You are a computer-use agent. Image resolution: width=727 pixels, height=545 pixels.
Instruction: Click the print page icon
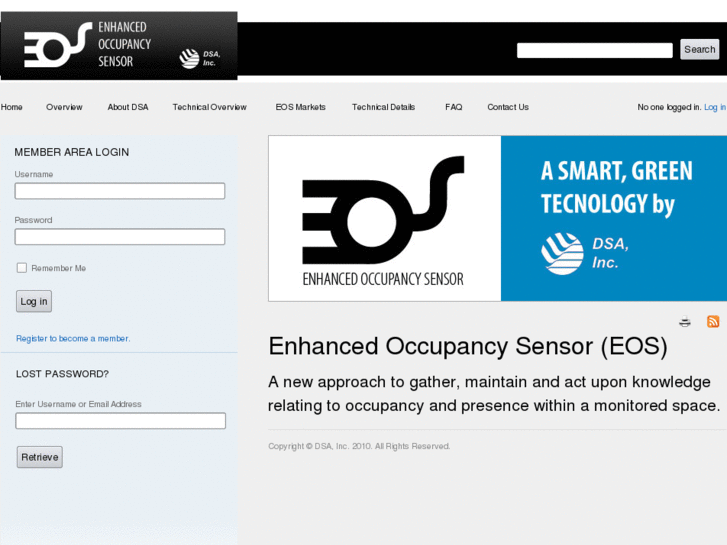click(685, 321)
